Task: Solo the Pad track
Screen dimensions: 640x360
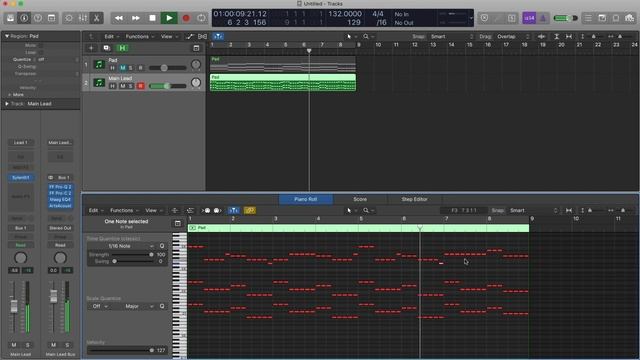Action: (x=131, y=68)
